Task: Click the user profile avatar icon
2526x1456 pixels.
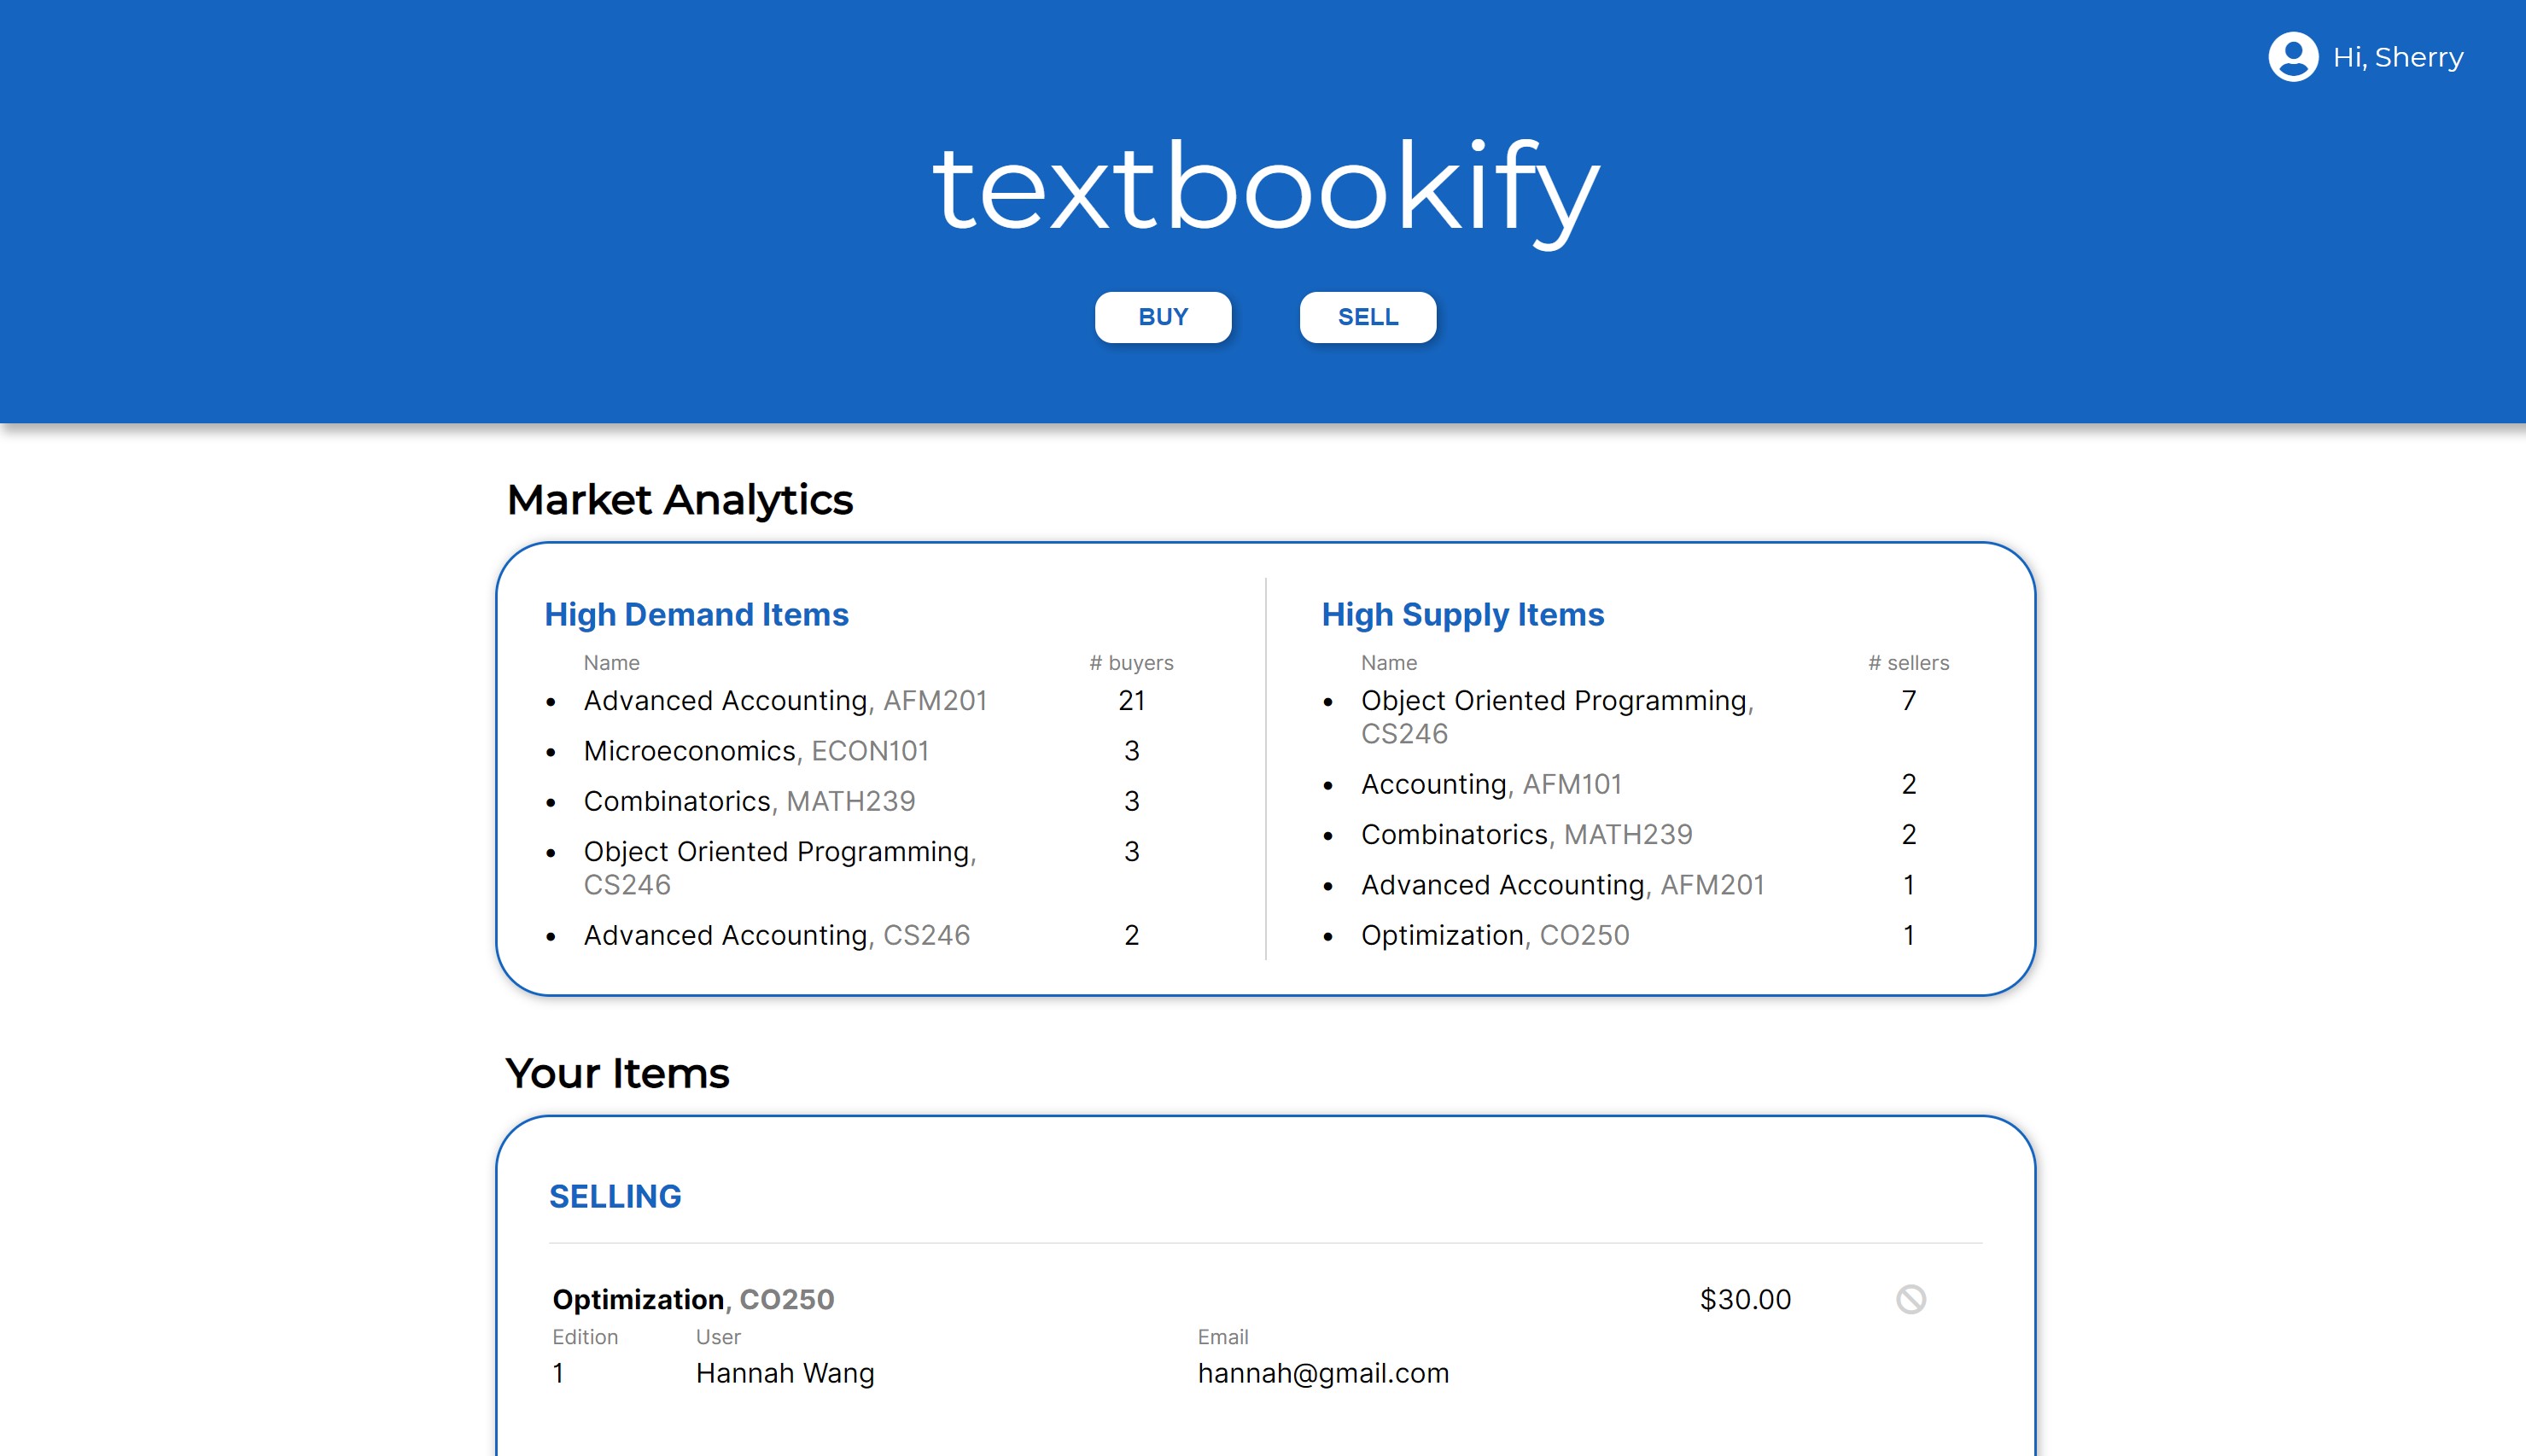Action: 2292,57
